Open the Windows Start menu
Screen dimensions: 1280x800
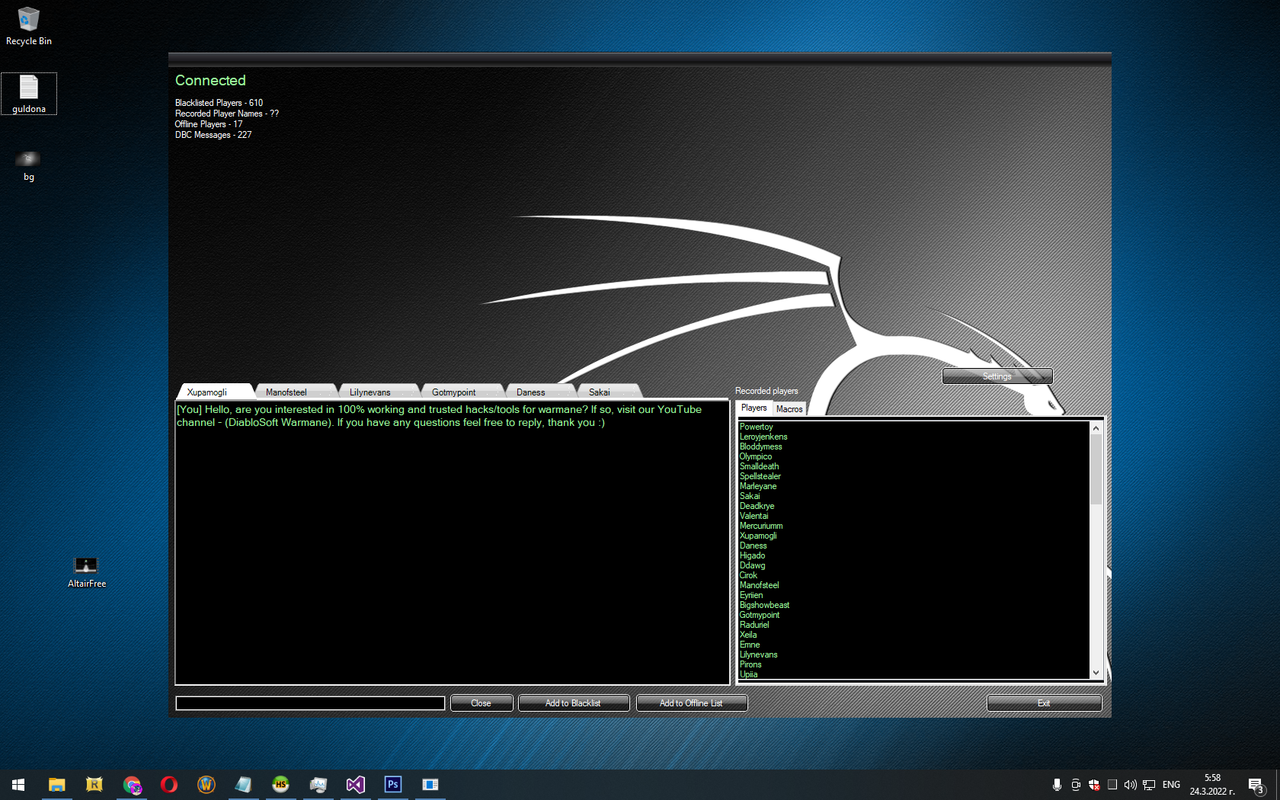coord(18,785)
